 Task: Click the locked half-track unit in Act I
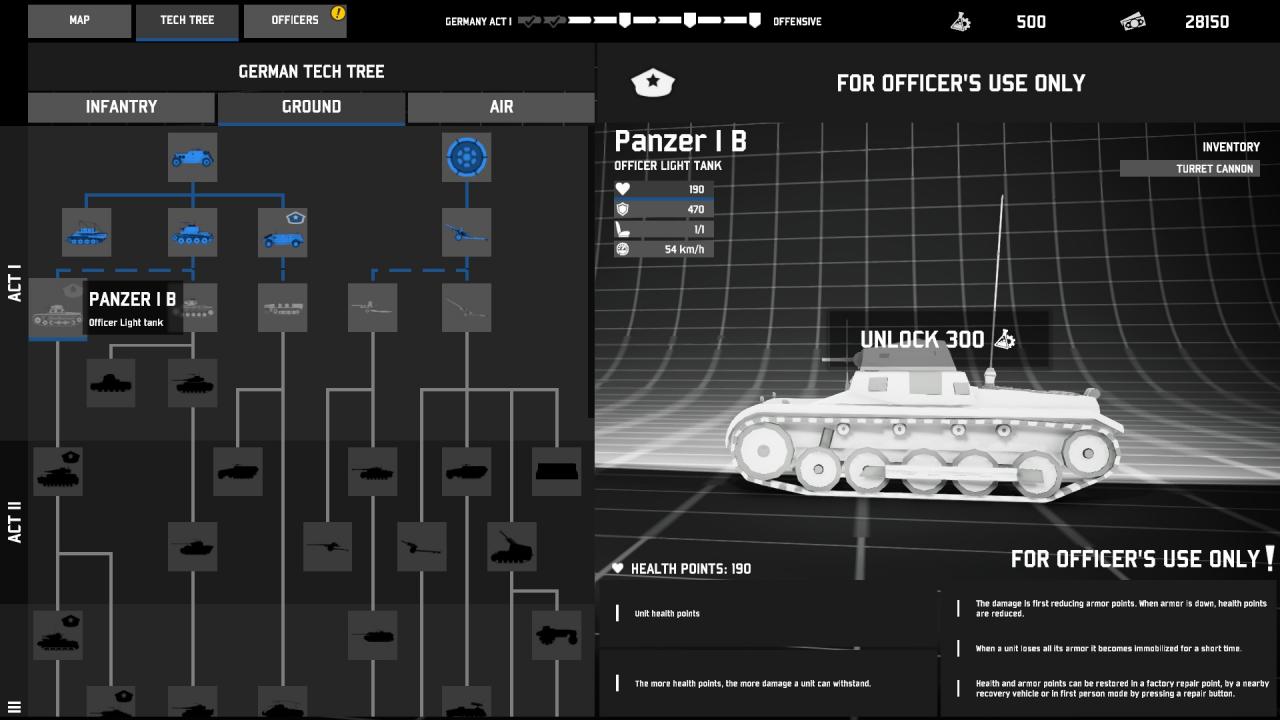tap(282, 308)
